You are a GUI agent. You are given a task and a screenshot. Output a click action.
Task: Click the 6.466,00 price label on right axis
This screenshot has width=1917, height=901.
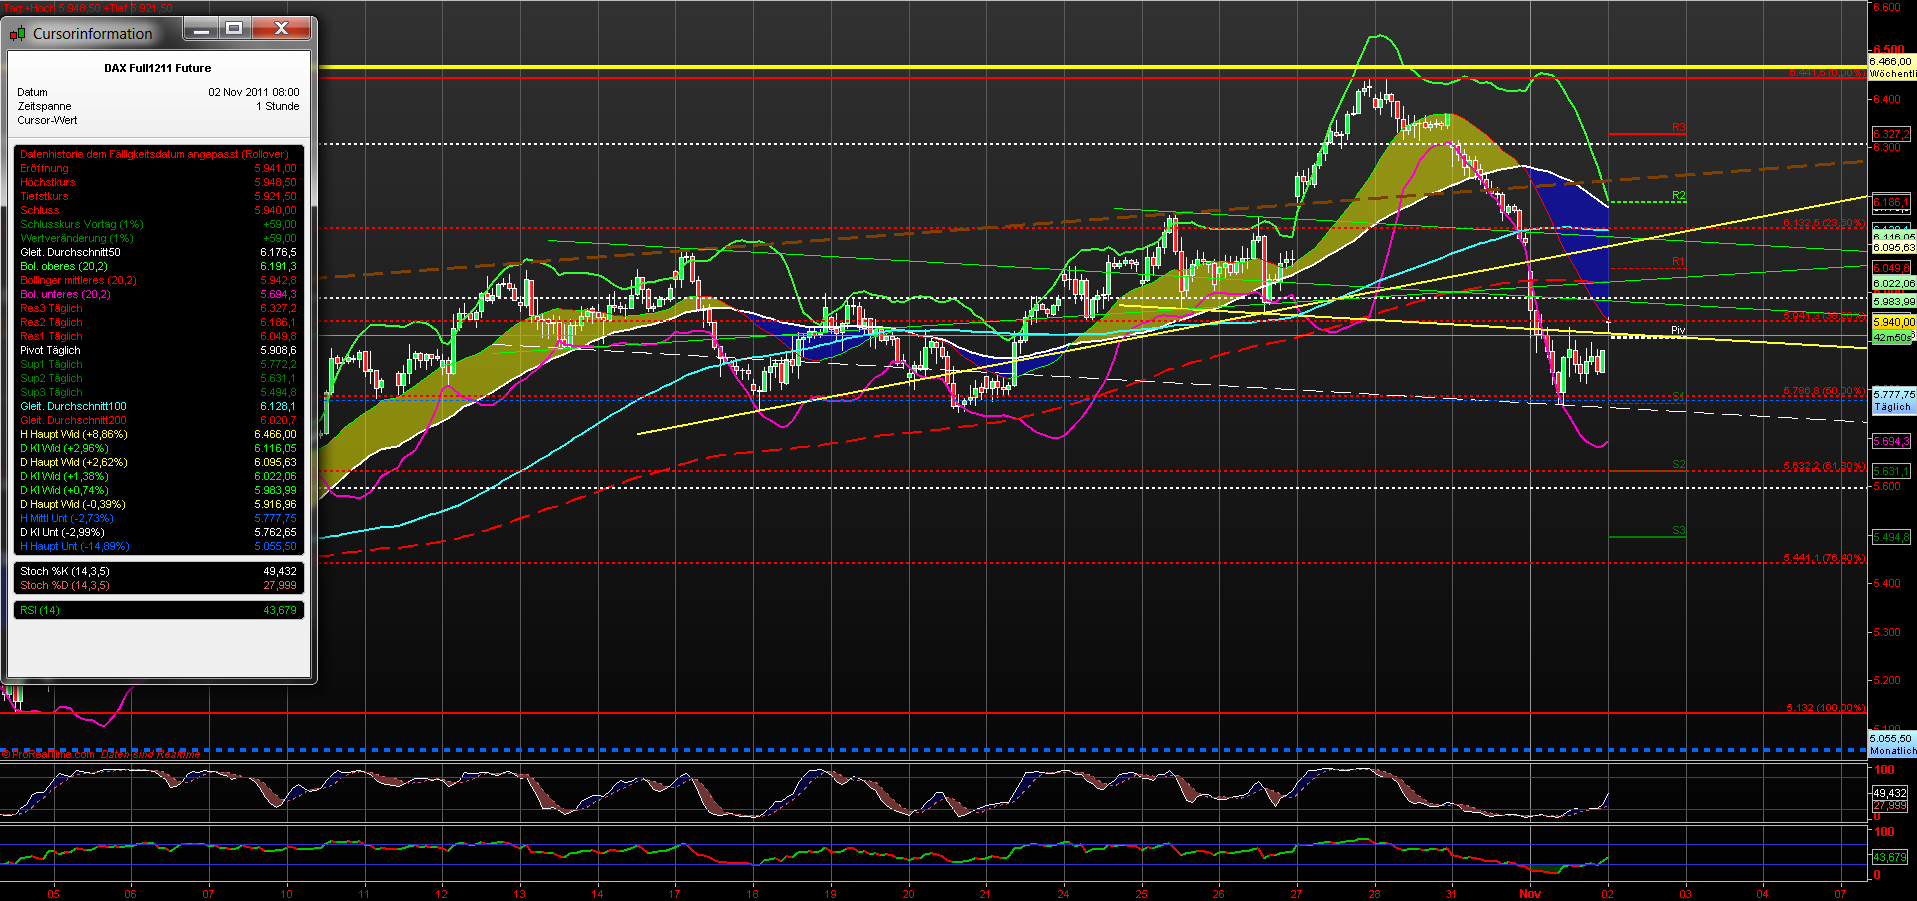(x=1888, y=62)
